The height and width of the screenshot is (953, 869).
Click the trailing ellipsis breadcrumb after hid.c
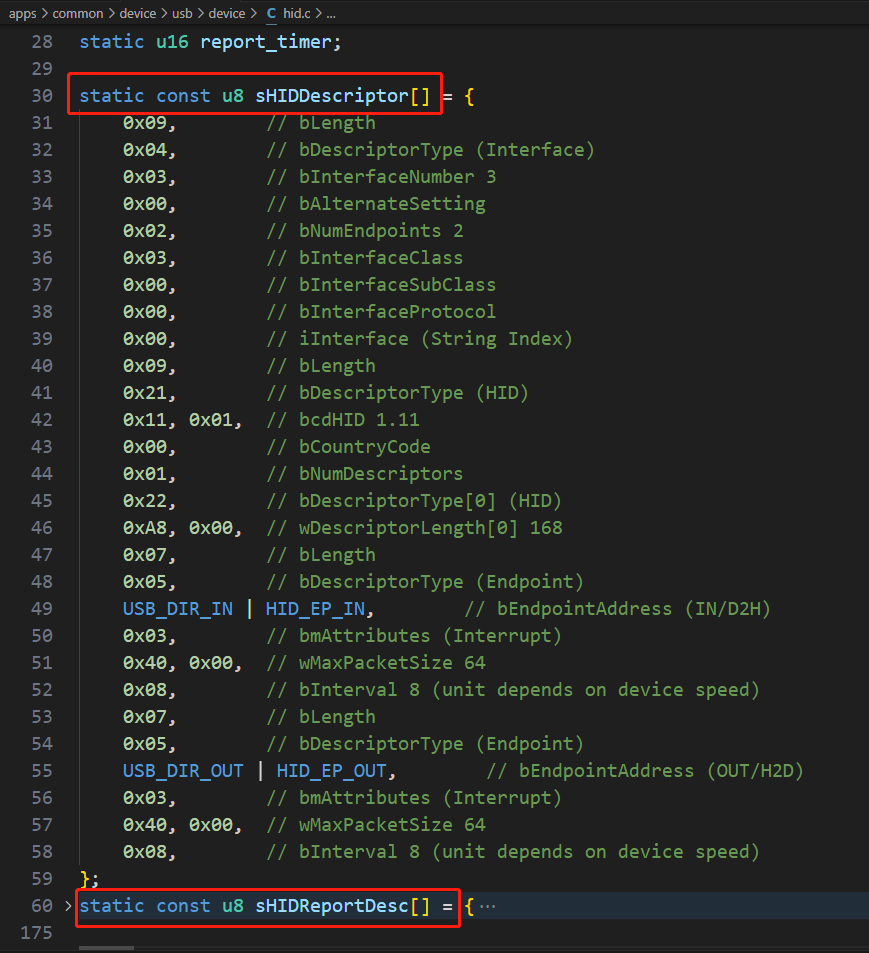[x=331, y=14]
